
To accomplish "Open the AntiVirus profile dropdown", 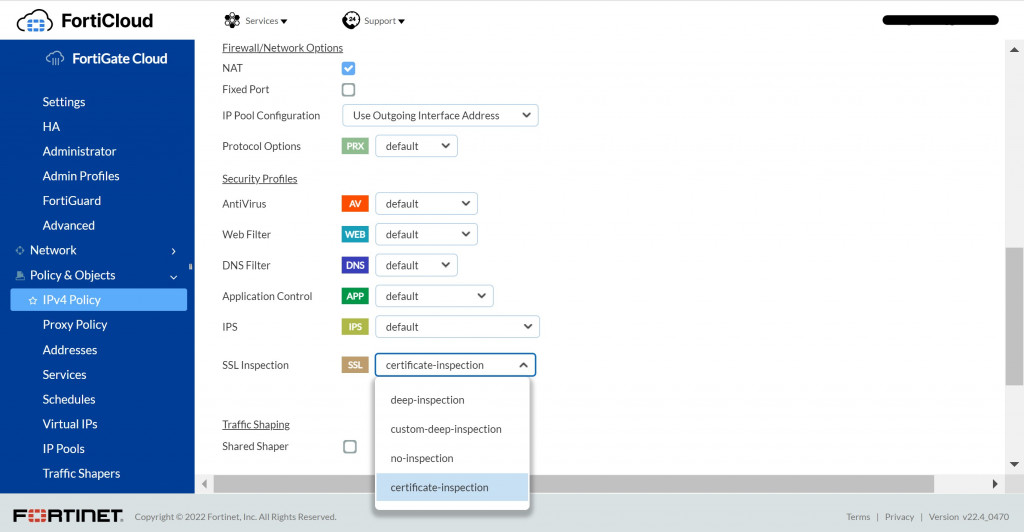I will point(426,204).
